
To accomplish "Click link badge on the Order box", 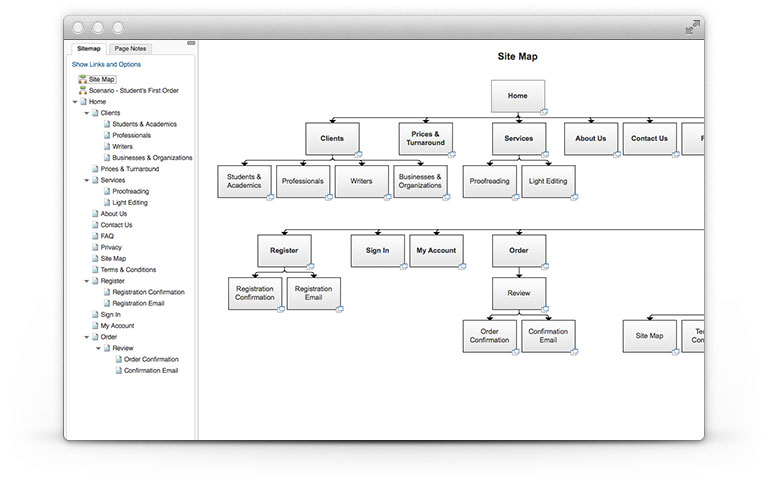I will click(545, 266).
